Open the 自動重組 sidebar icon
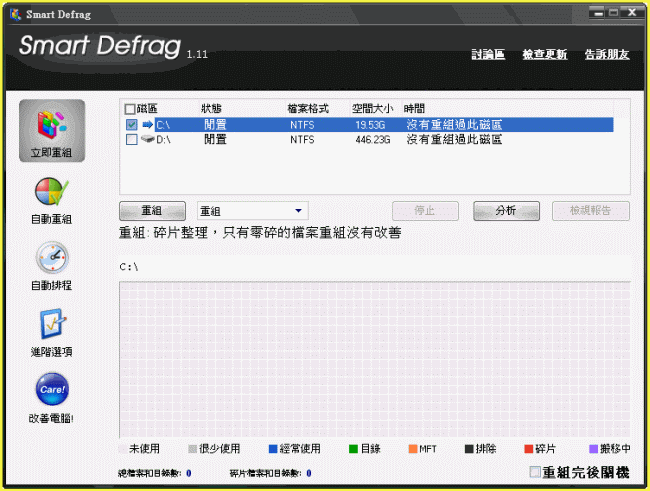 click(52, 193)
